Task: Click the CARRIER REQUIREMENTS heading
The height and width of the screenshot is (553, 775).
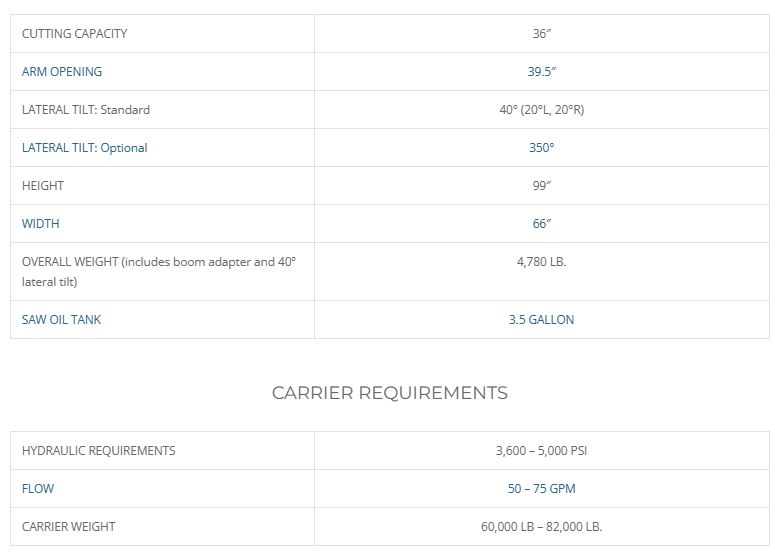Action: pos(390,393)
